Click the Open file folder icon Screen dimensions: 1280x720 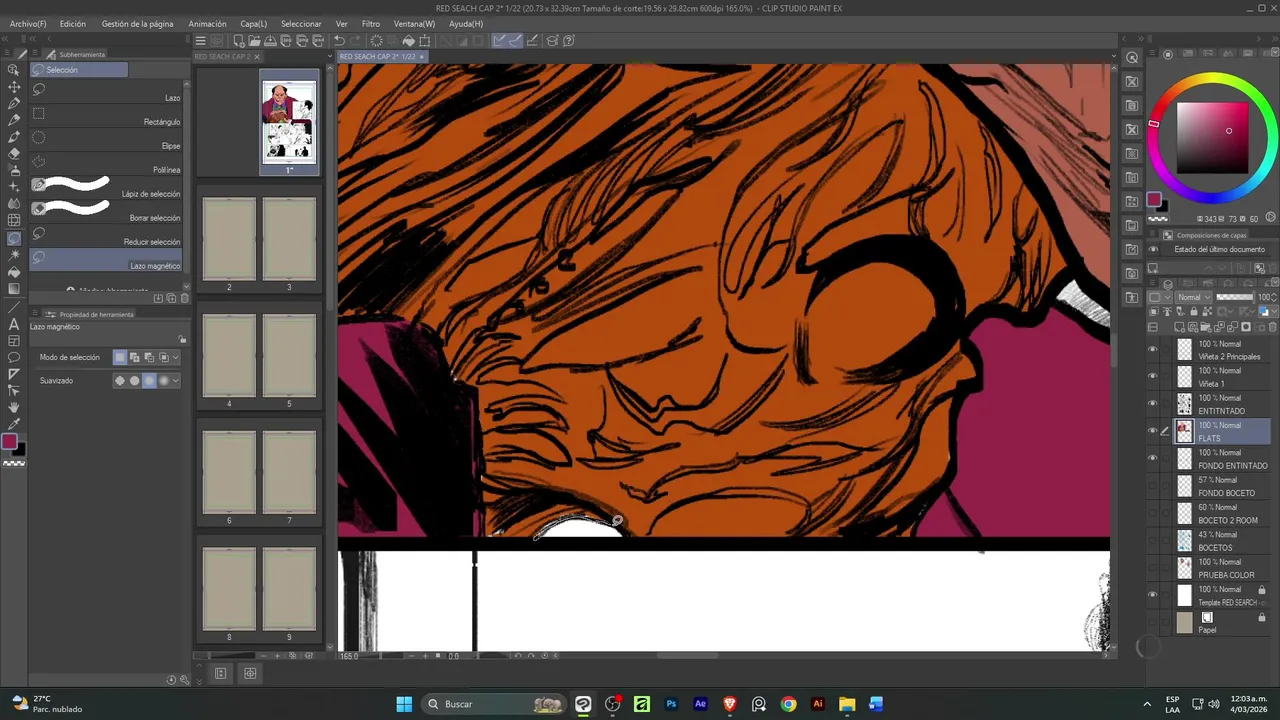(255, 41)
